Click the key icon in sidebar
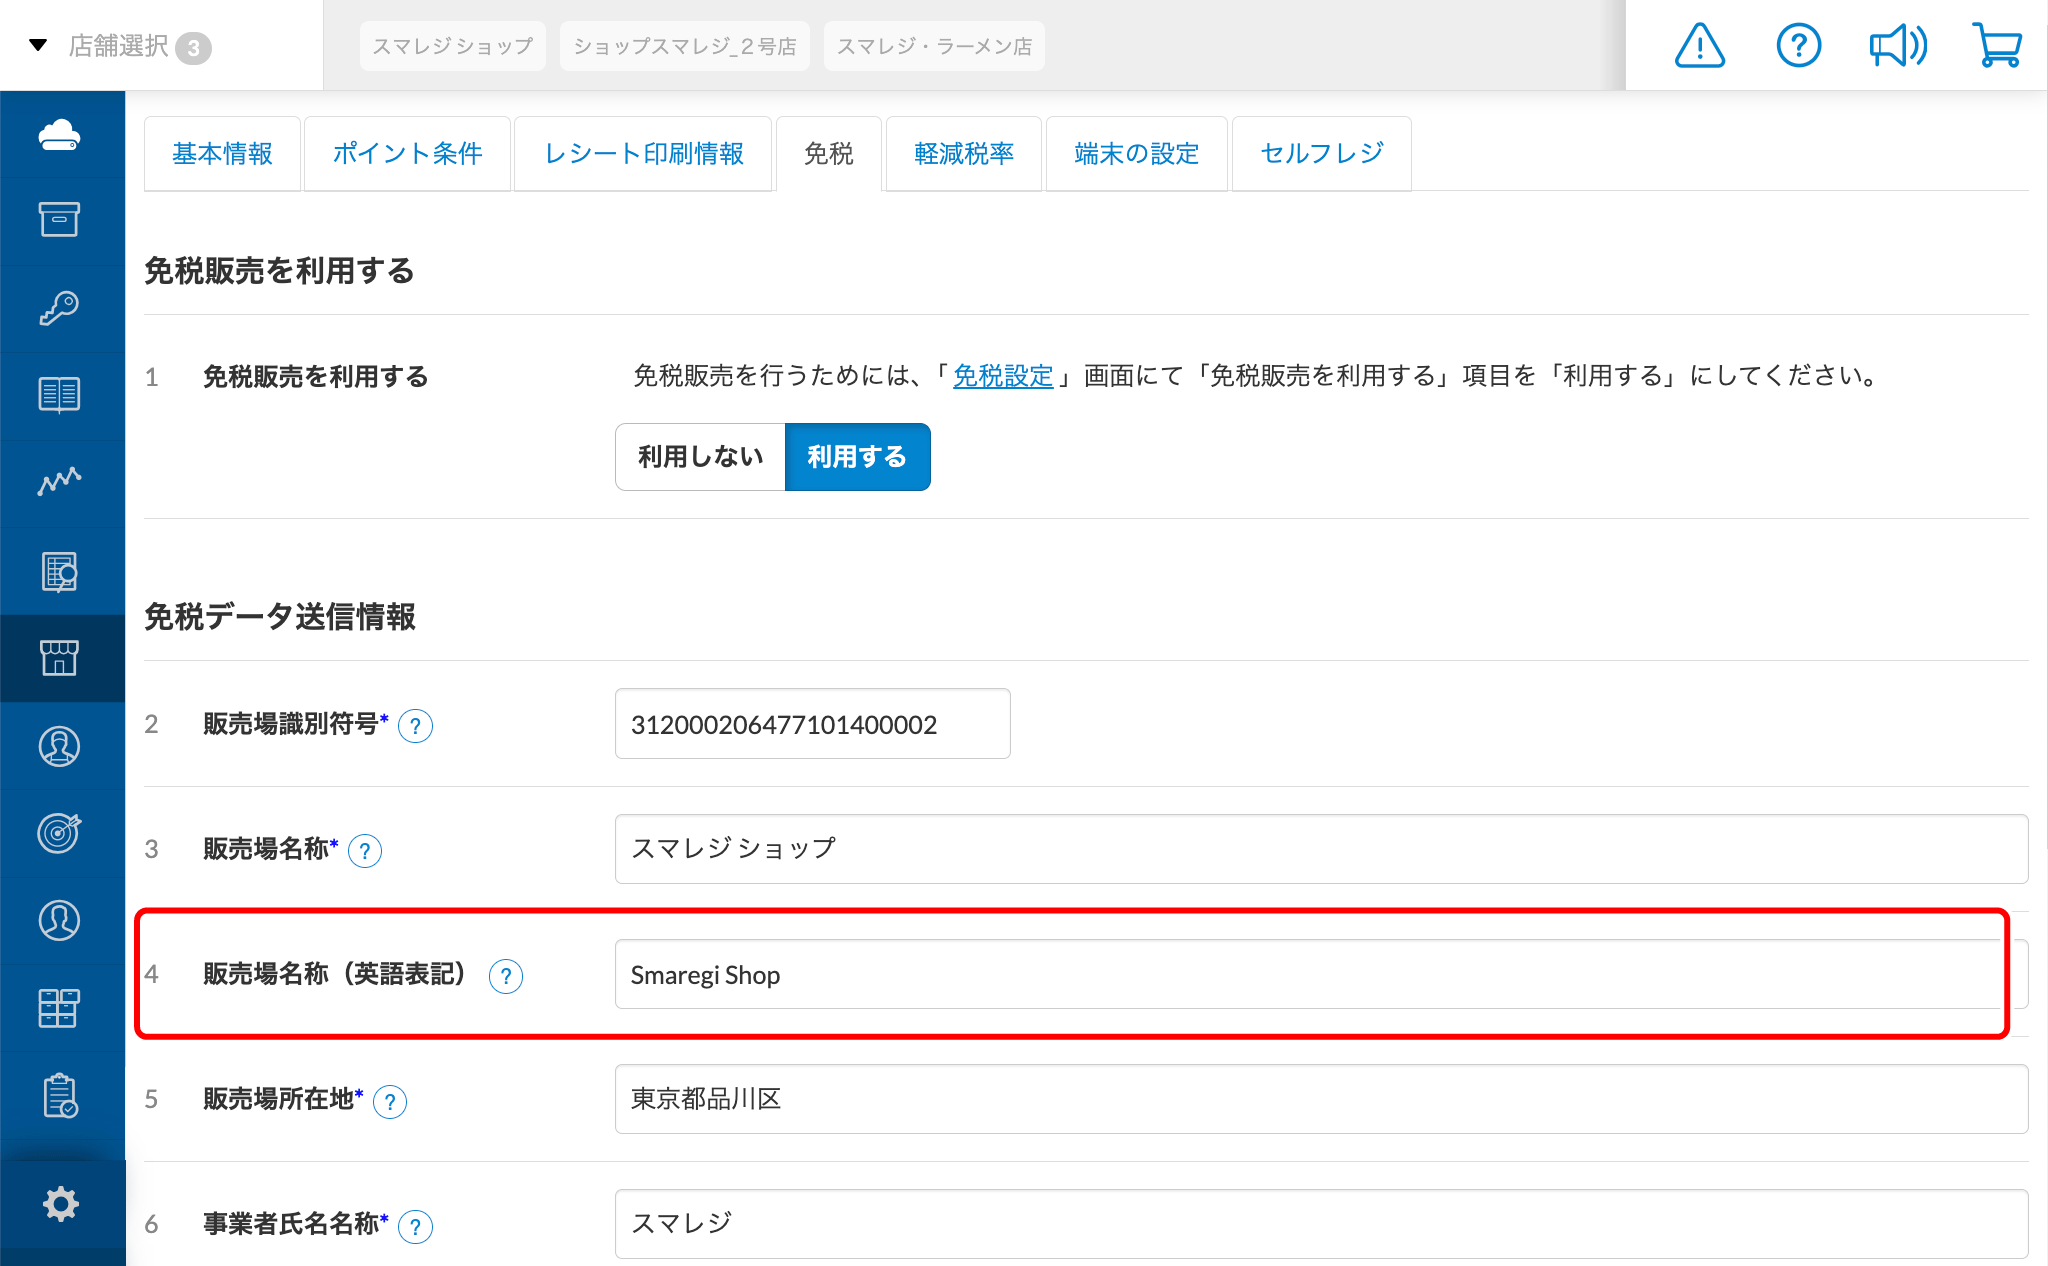The width and height of the screenshot is (2048, 1266). click(60, 308)
